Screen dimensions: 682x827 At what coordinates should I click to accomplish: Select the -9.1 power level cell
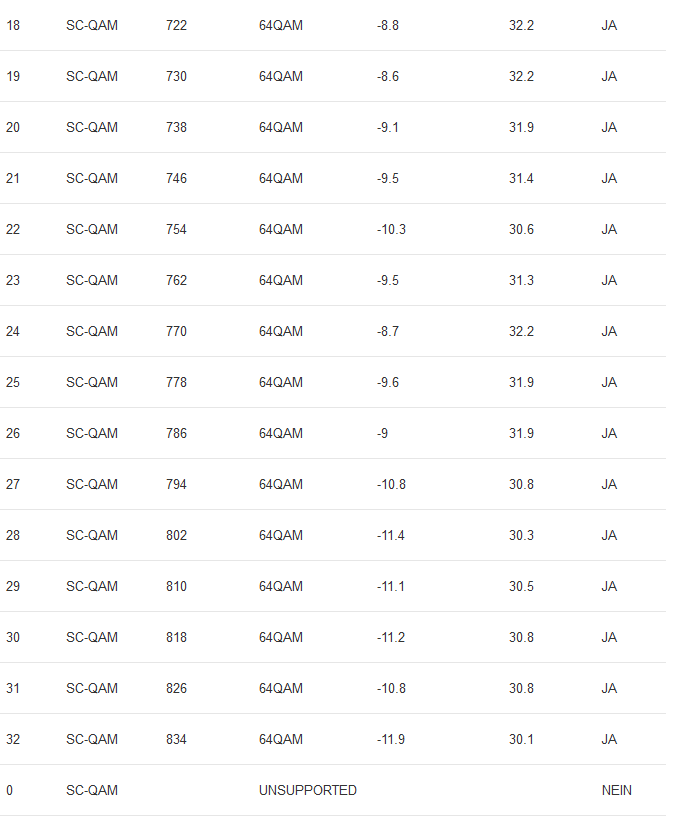coord(388,128)
